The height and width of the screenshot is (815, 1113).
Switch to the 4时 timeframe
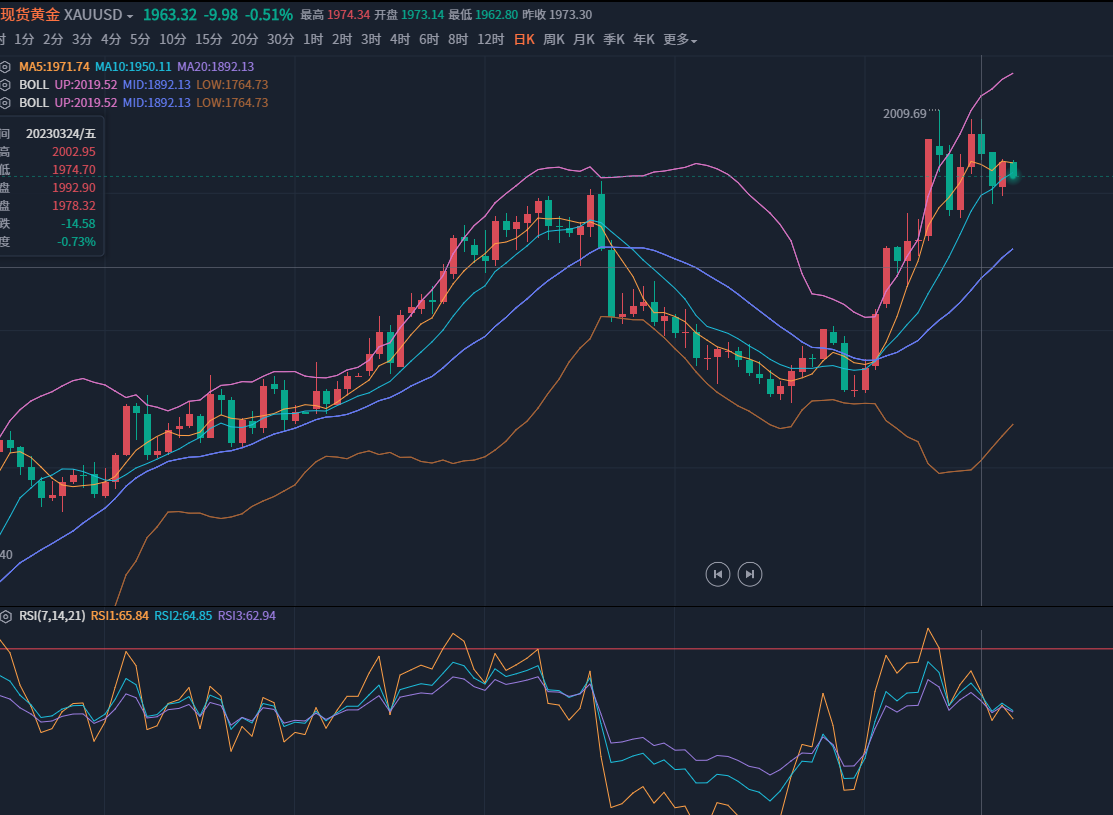point(400,40)
